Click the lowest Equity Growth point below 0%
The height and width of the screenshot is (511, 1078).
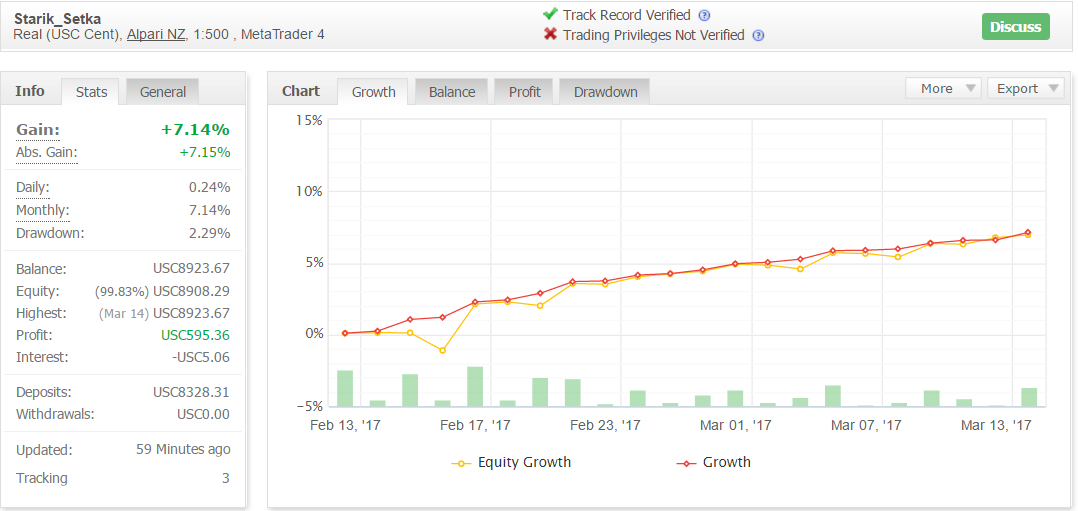click(x=443, y=351)
